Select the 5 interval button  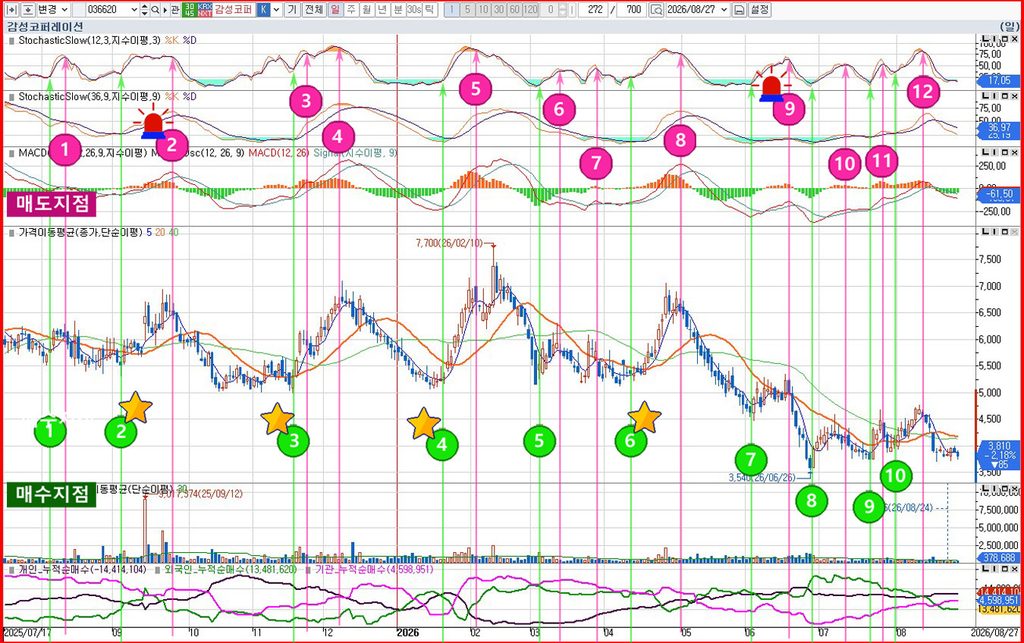[468, 10]
